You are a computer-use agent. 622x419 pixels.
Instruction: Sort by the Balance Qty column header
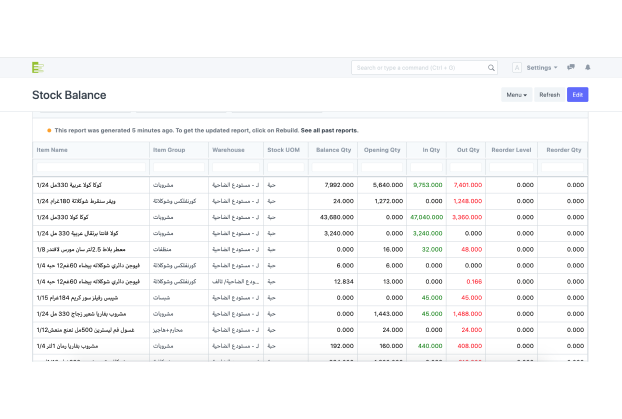tap(333, 149)
